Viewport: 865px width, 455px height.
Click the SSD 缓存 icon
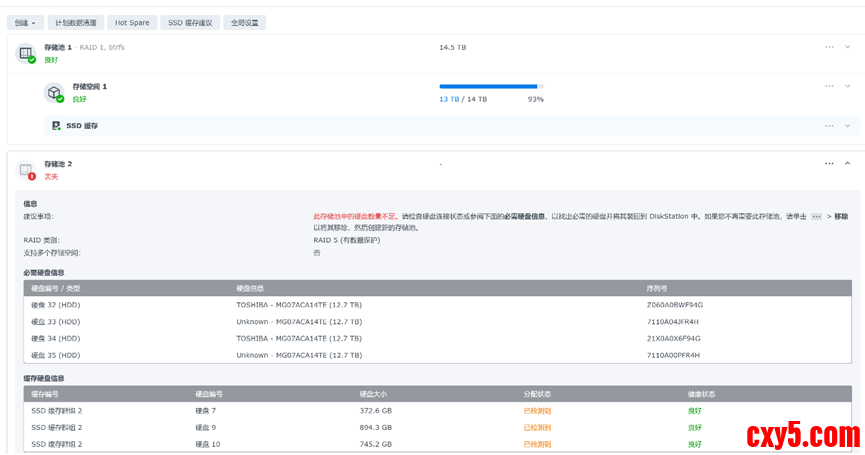point(57,126)
